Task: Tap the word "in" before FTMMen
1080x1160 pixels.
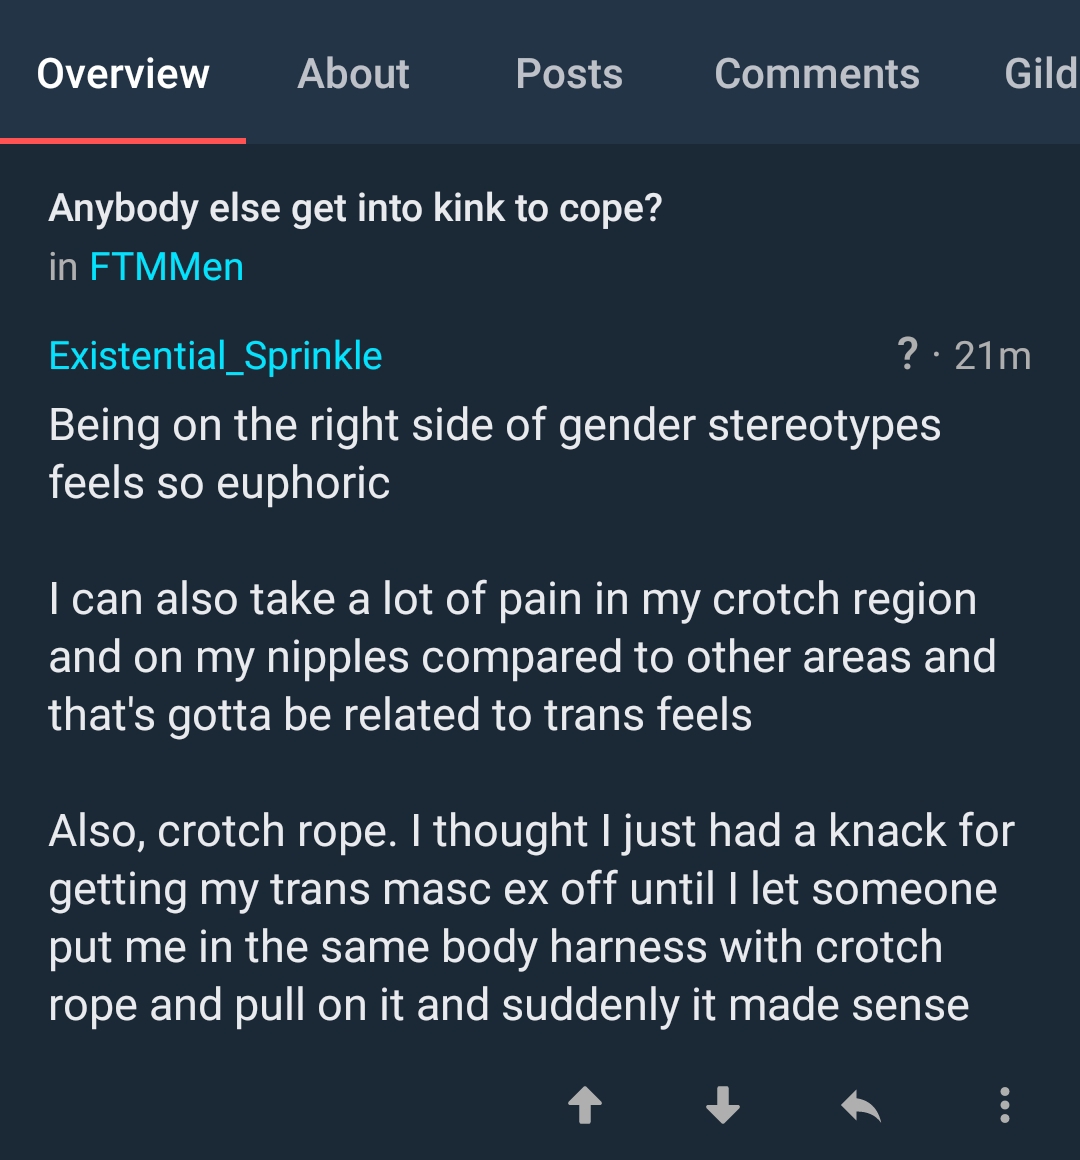Action: [63, 267]
